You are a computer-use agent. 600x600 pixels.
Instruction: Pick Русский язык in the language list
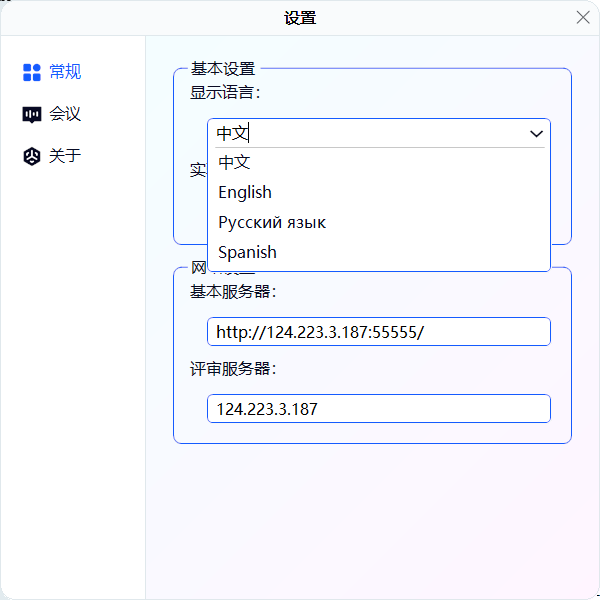click(x=272, y=222)
